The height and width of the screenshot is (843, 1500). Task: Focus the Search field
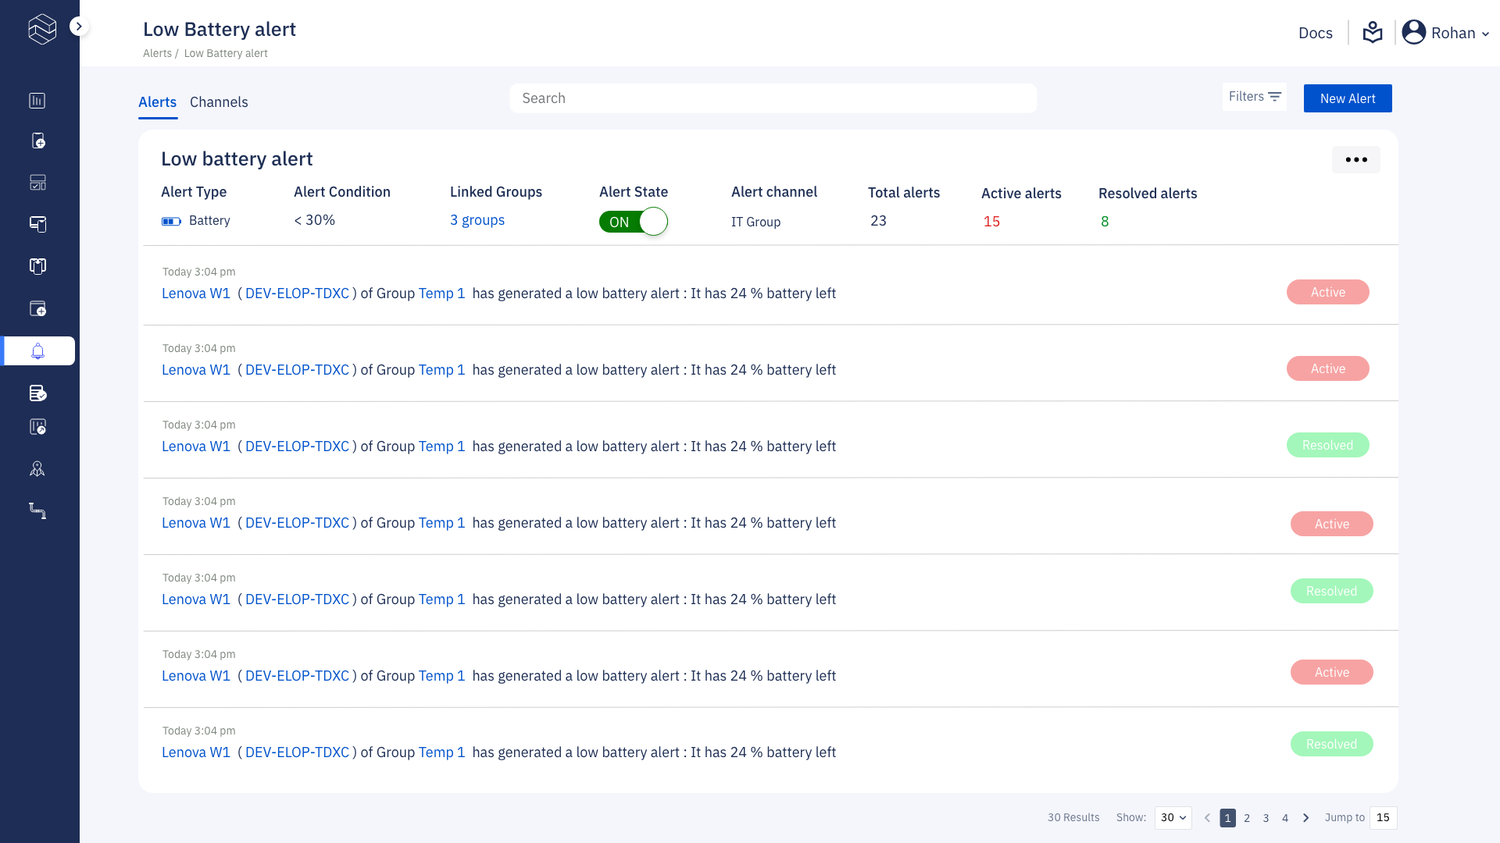(773, 98)
